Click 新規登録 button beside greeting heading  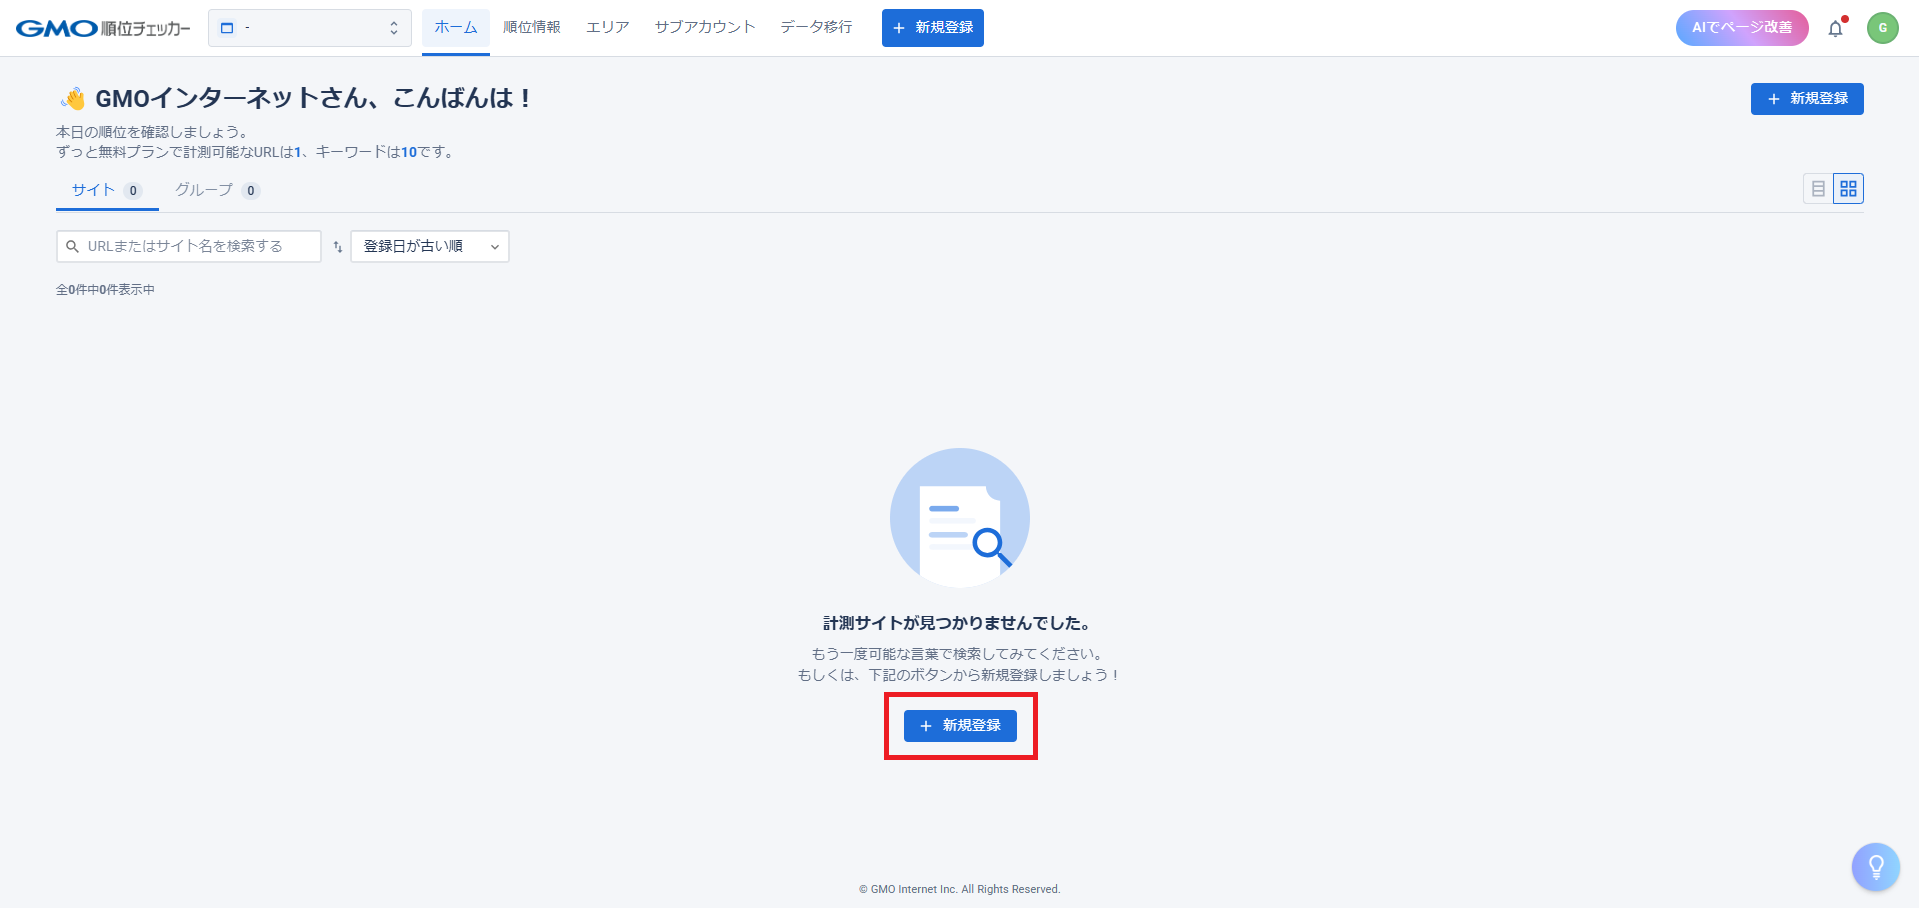tap(1807, 99)
